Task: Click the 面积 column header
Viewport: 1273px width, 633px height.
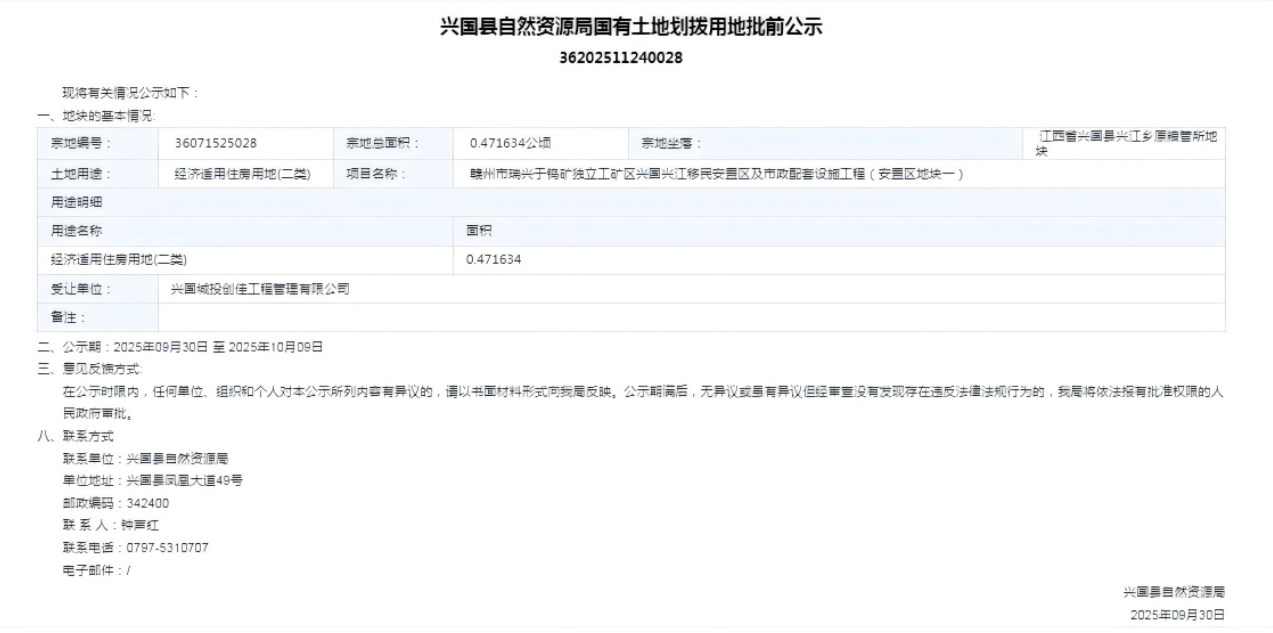Action: (479, 231)
